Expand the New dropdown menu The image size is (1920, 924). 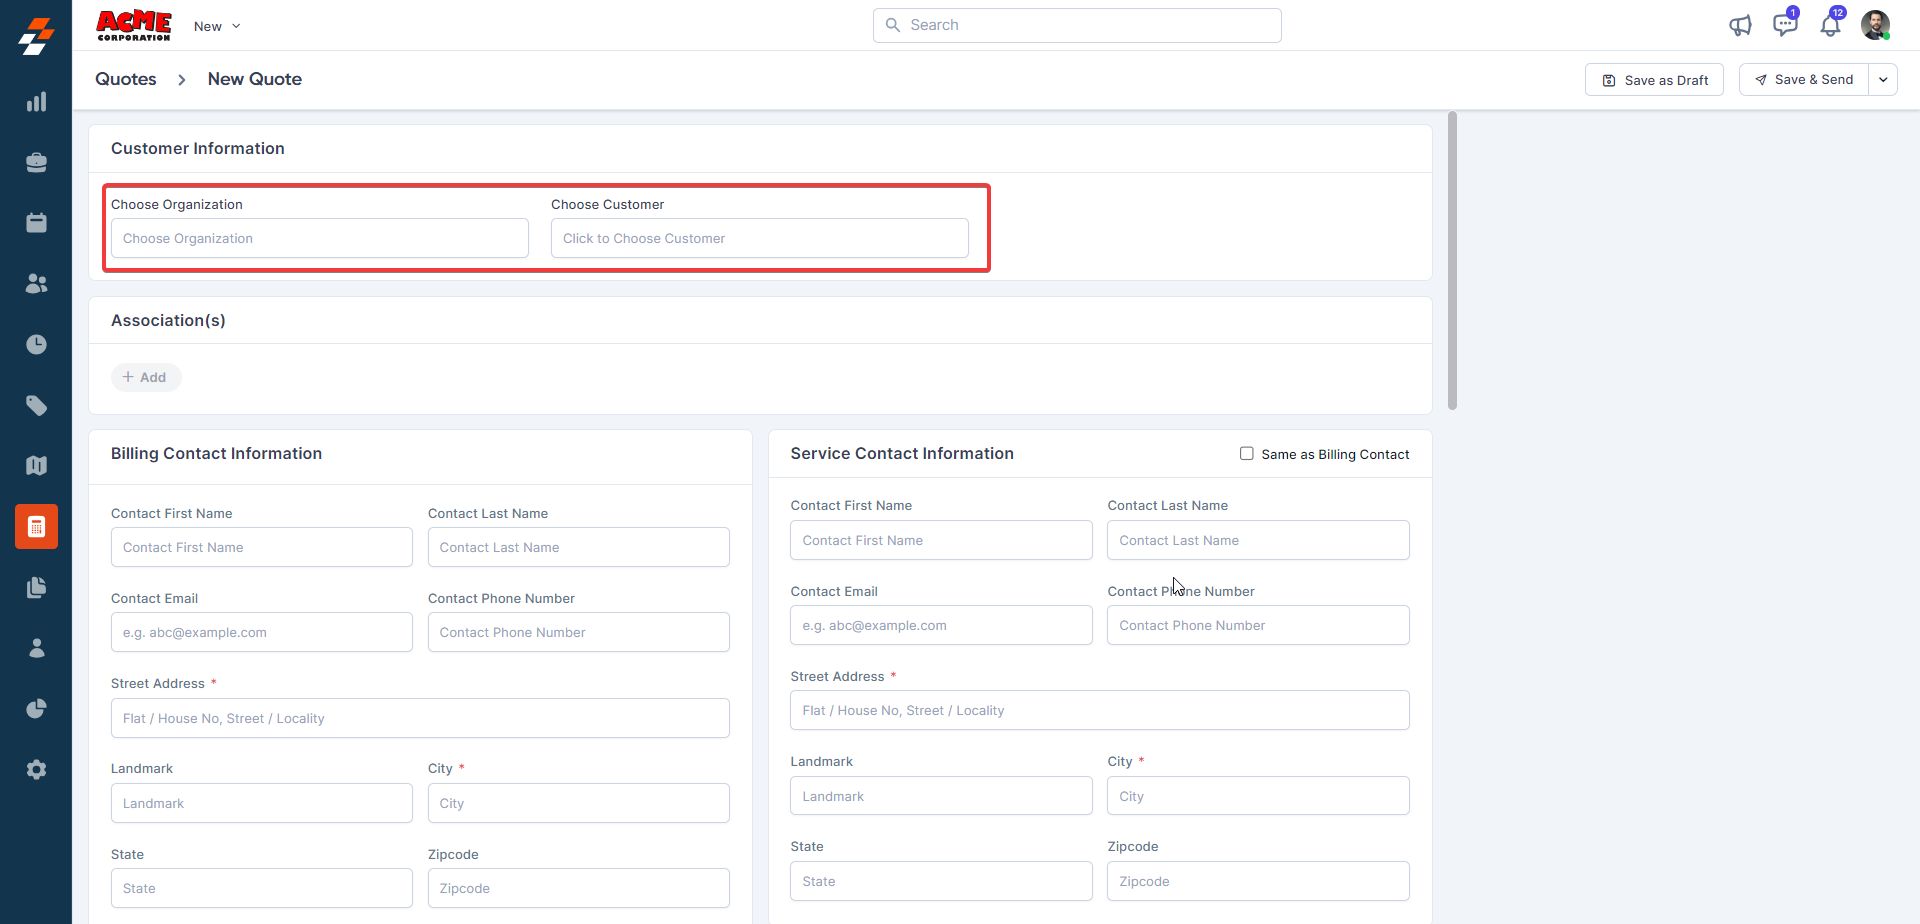(217, 27)
